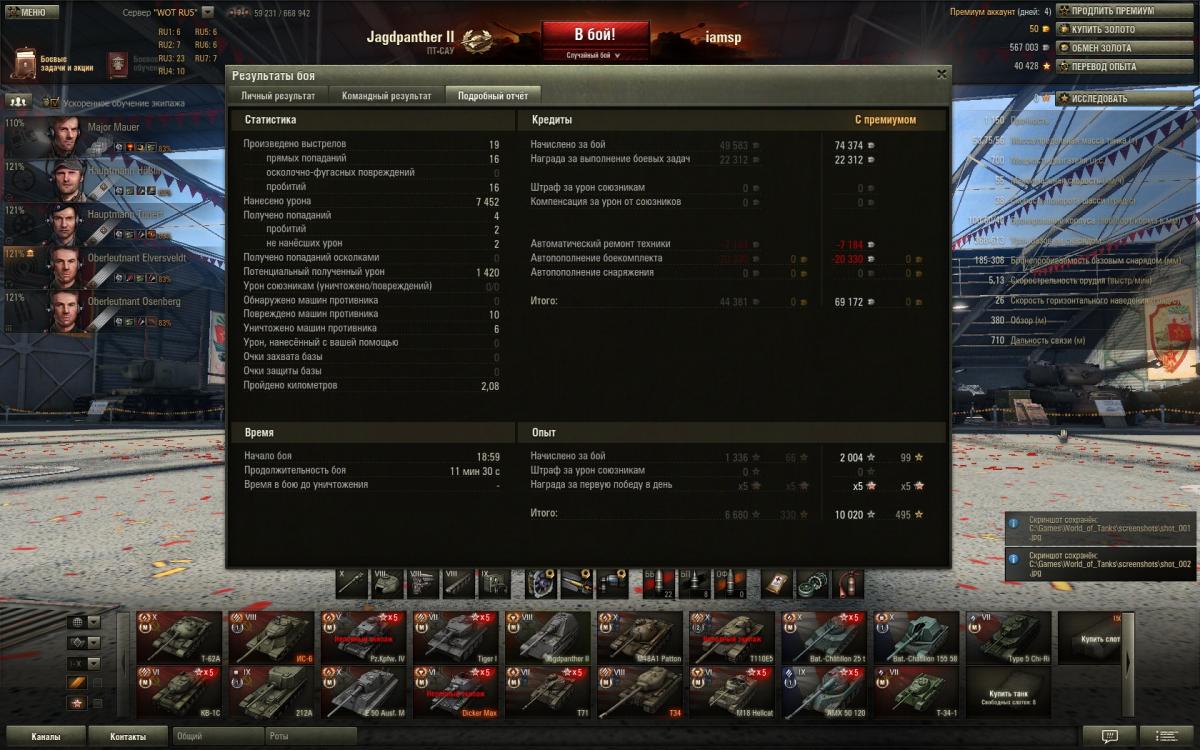Image resolution: width=1200 pixels, height=750 pixels.
Task: Select the T110E5 tank
Action: [x=731, y=638]
